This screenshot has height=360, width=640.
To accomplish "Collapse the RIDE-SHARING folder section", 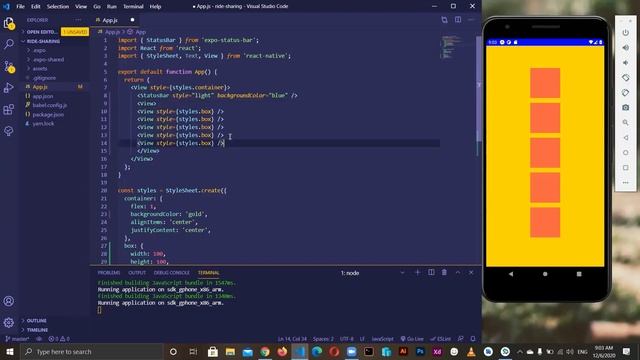I will pos(43,41).
